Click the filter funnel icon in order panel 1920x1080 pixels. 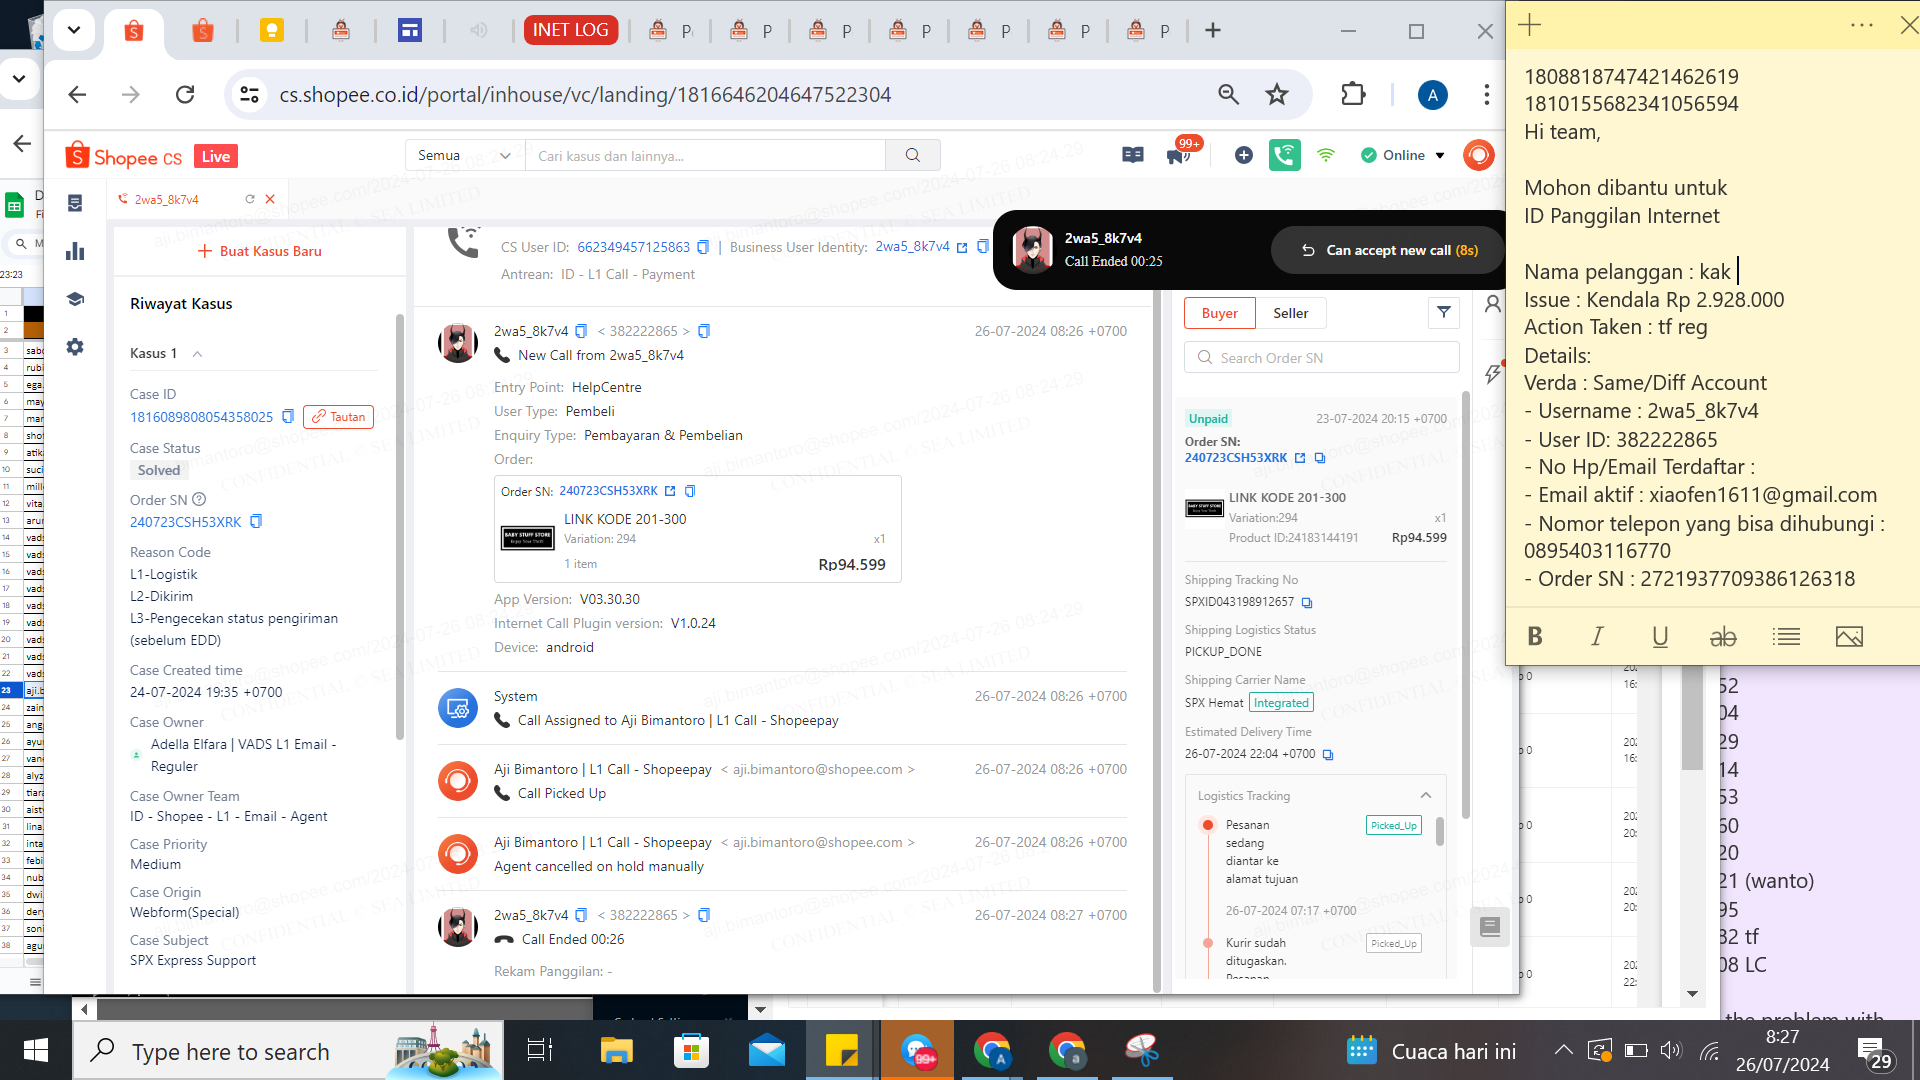1443,313
